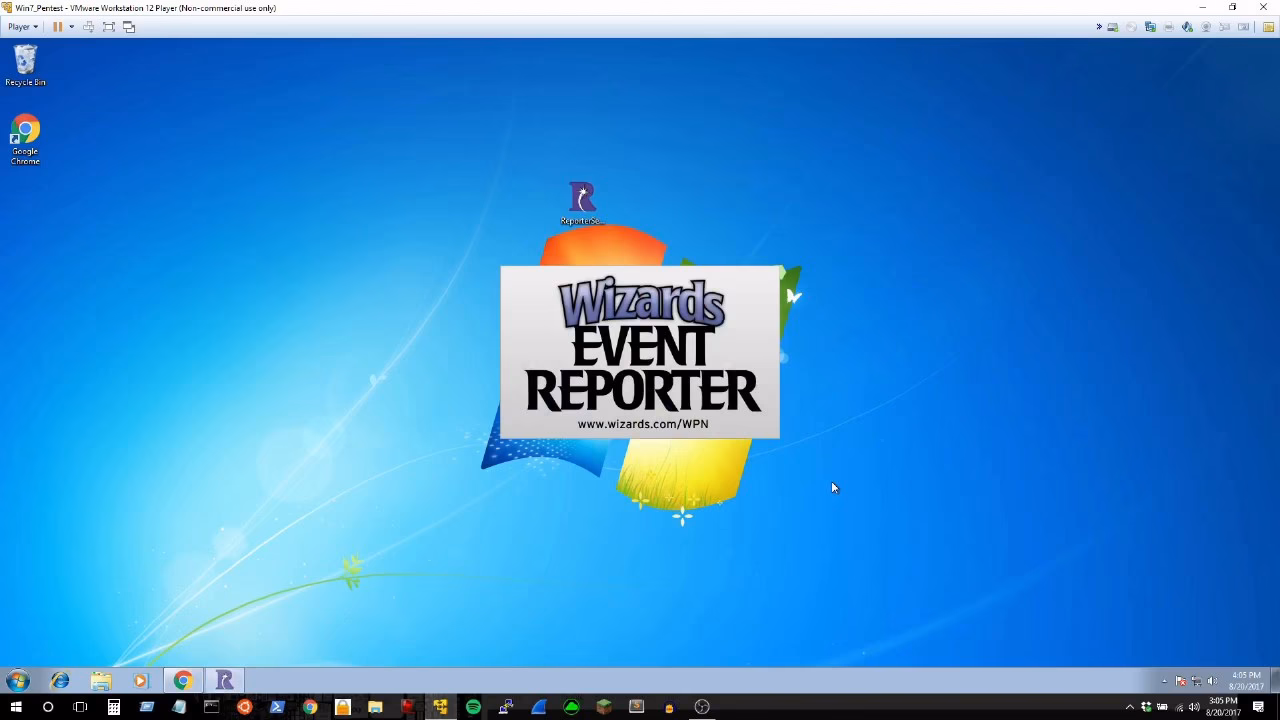Launch Ubuntu app on host taskbar
This screenshot has height=720, width=1280.
coord(244,707)
